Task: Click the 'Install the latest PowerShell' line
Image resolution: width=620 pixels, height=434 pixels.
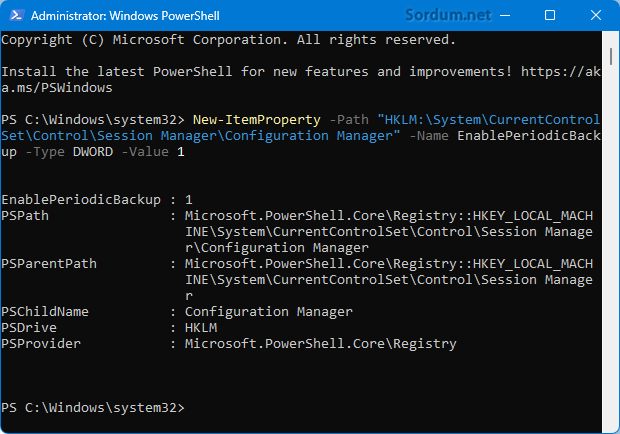Action: (x=301, y=72)
